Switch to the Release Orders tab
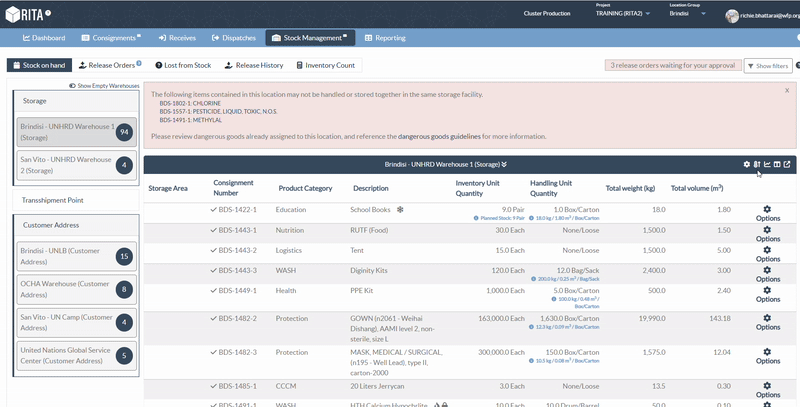Viewport: 800px width, 407px height. pyautogui.click(x=111, y=65)
